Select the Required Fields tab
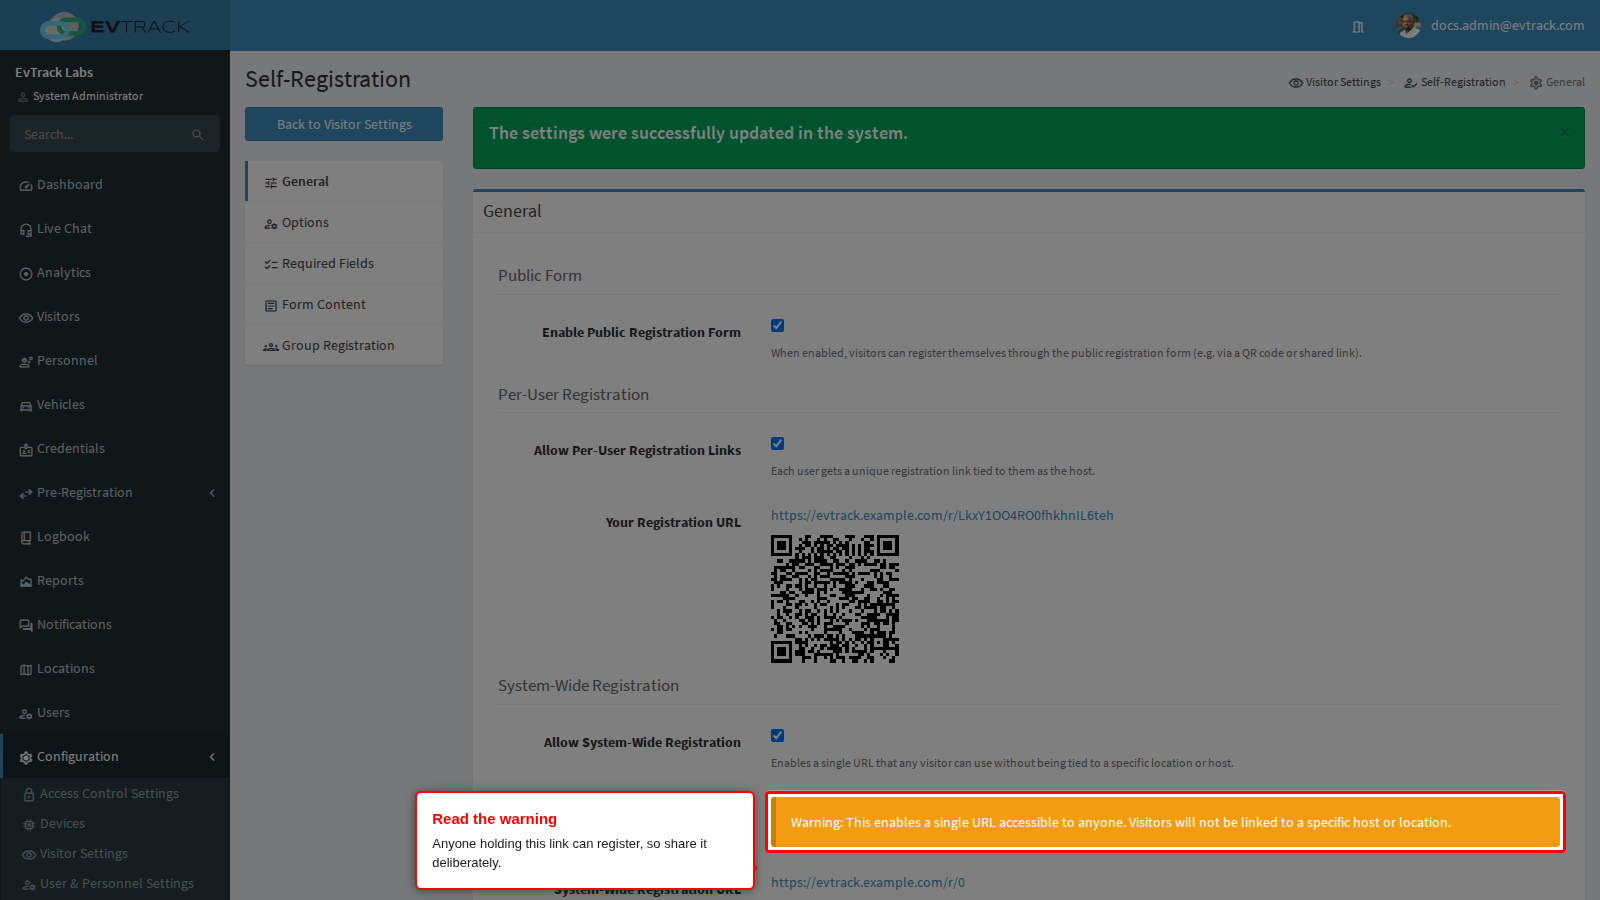Image resolution: width=1600 pixels, height=900 pixels. tap(344, 264)
